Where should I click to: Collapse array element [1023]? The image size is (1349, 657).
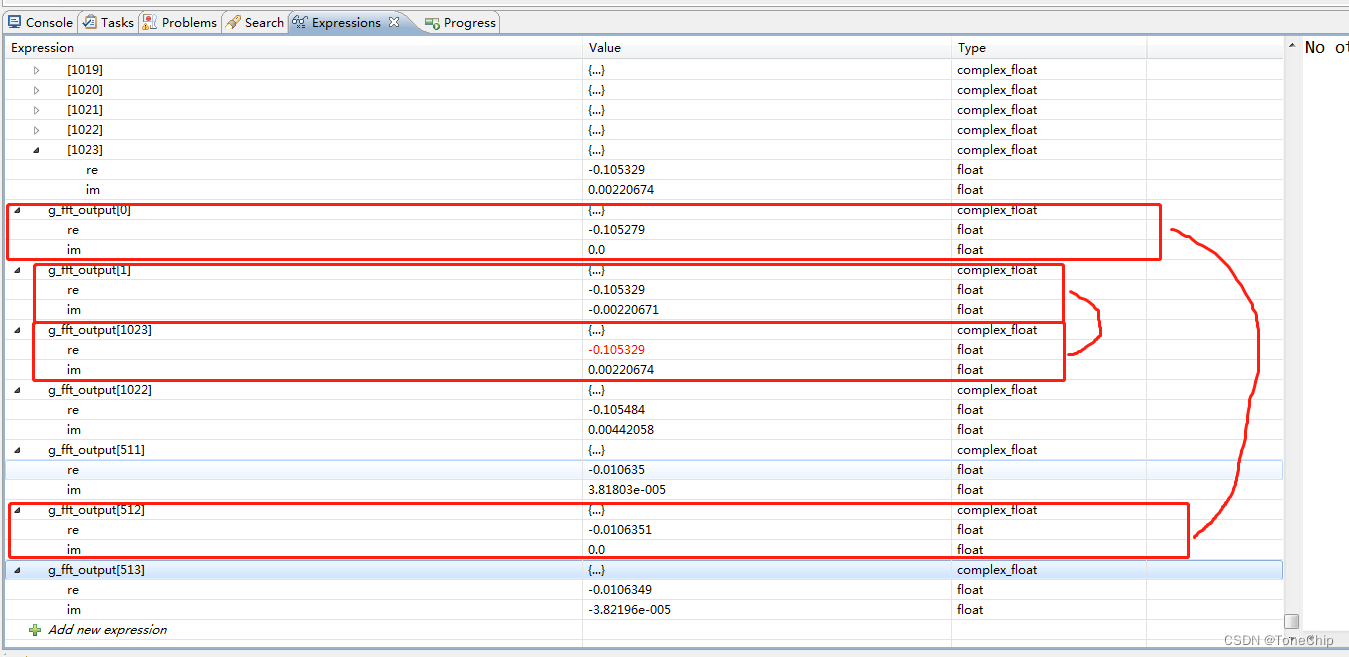(37, 150)
